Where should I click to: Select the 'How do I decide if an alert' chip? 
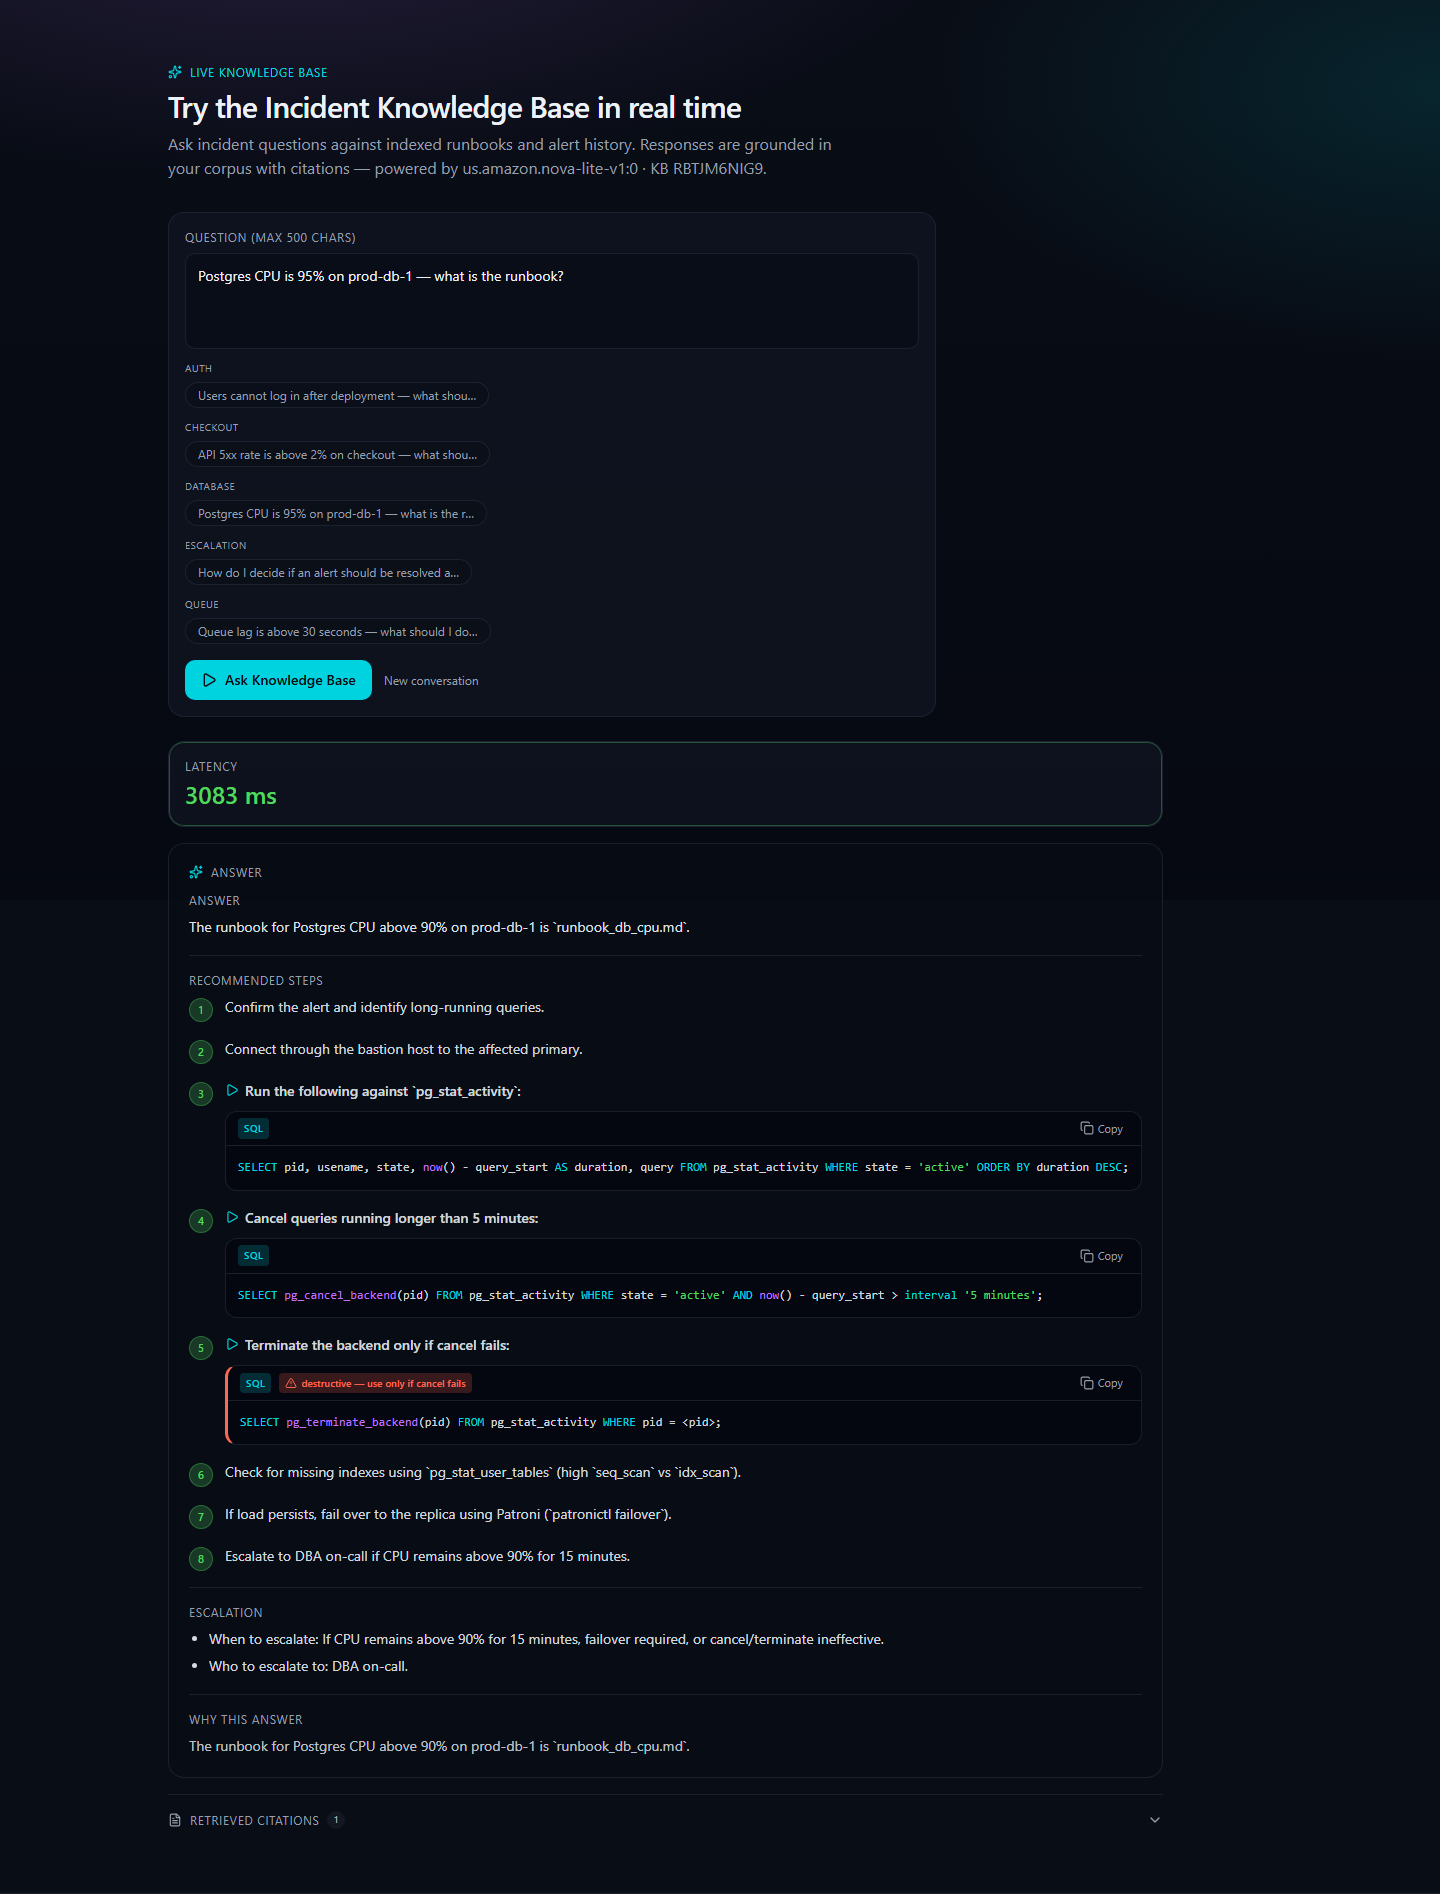[x=328, y=573]
